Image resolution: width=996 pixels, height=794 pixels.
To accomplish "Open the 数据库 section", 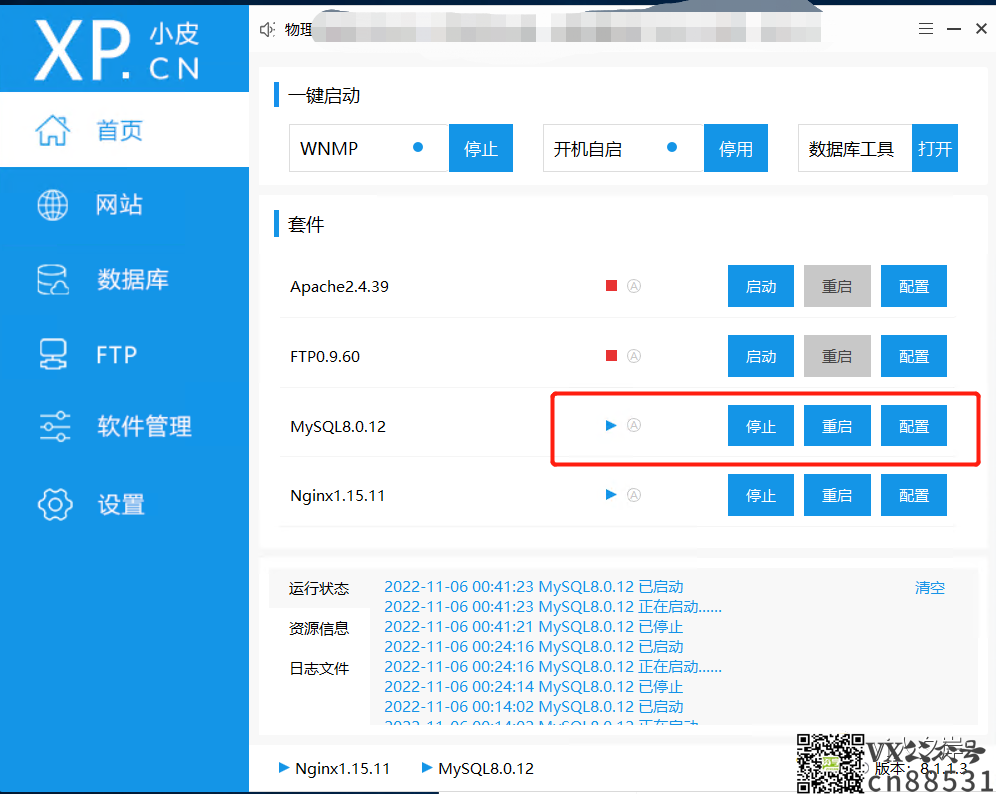I will 124,279.
